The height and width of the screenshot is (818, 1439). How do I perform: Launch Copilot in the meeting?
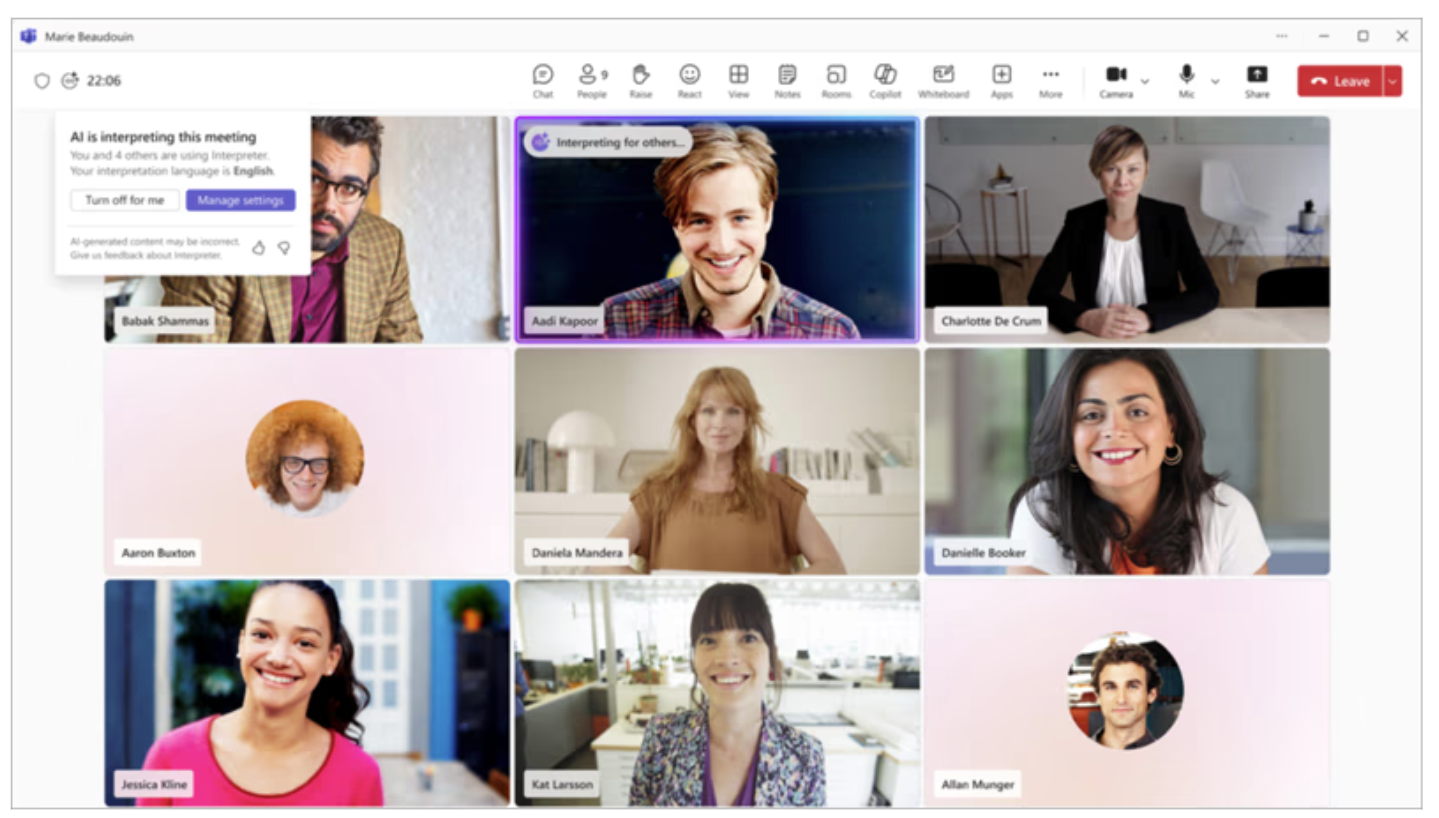point(885,80)
